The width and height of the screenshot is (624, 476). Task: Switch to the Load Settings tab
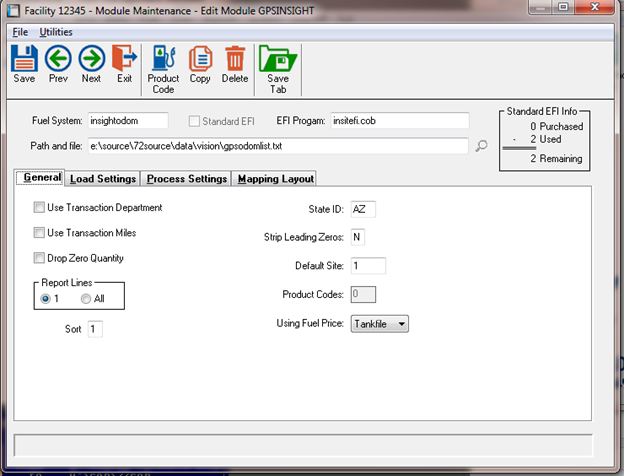coord(102,179)
